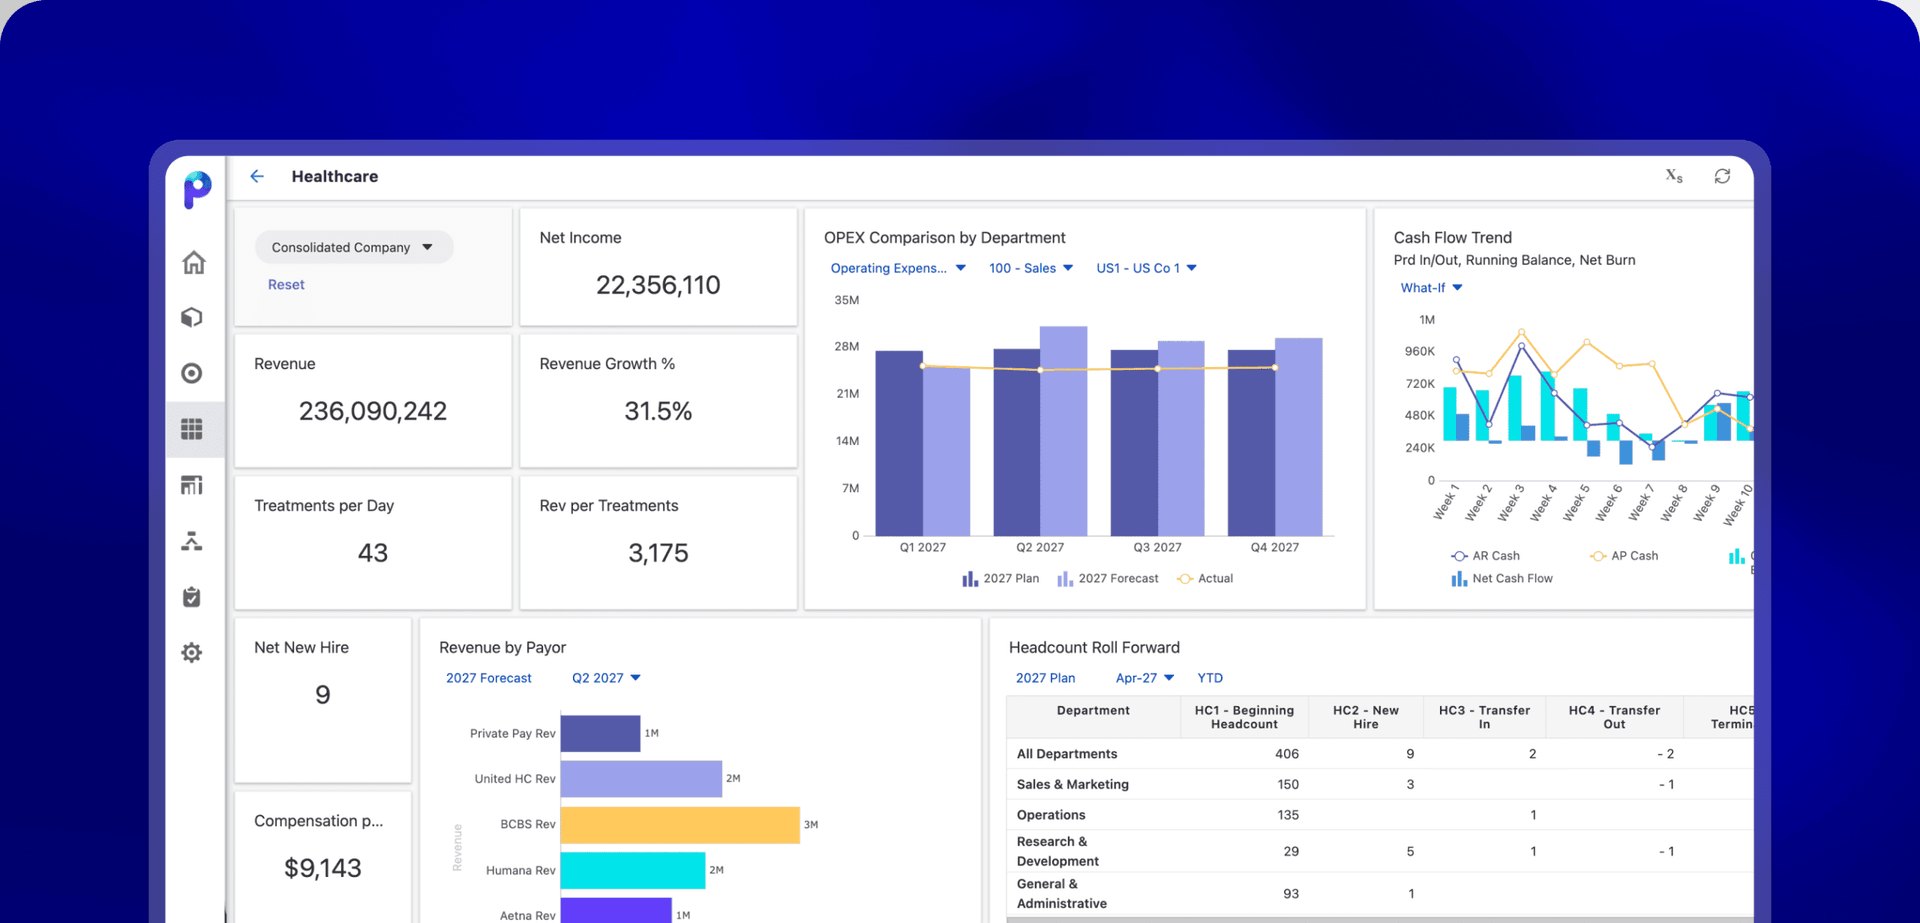Click the Revenue Growth value 31.5%
This screenshot has width=1920, height=923.
pos(658,411)
